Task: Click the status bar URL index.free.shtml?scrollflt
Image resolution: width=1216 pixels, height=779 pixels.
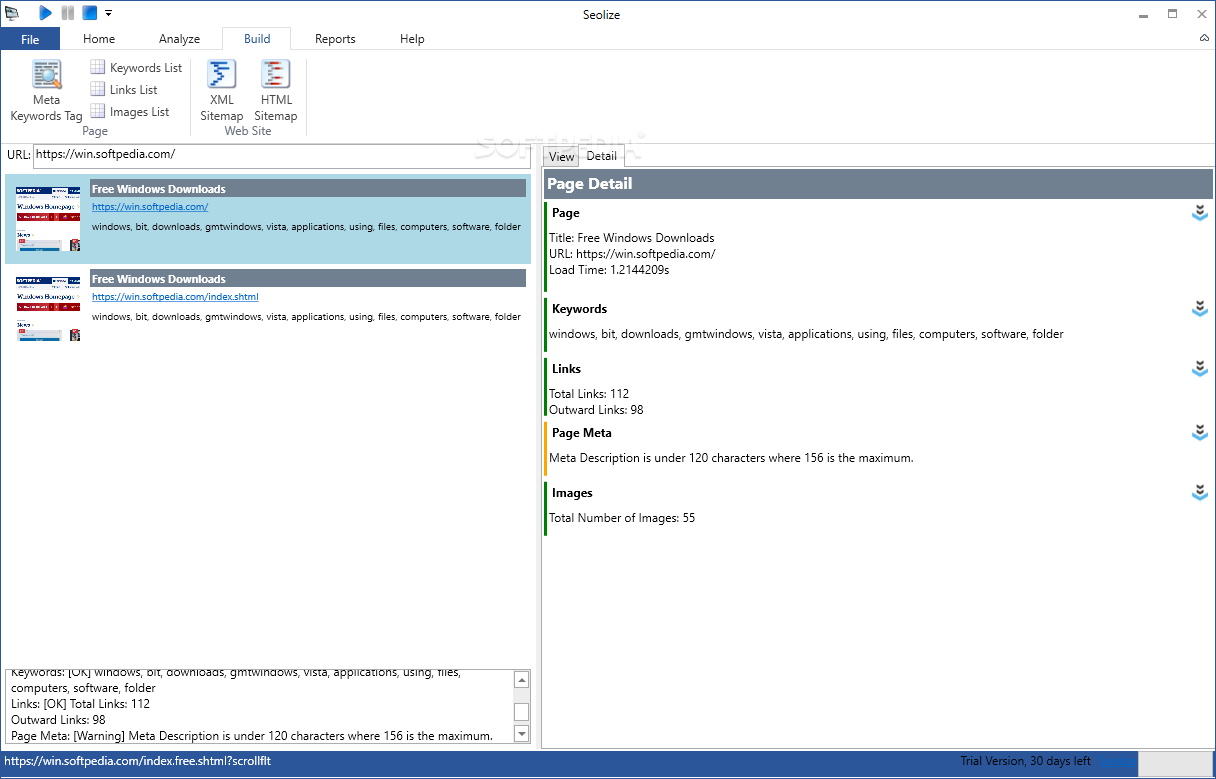Action: click(x=138, y=761)
